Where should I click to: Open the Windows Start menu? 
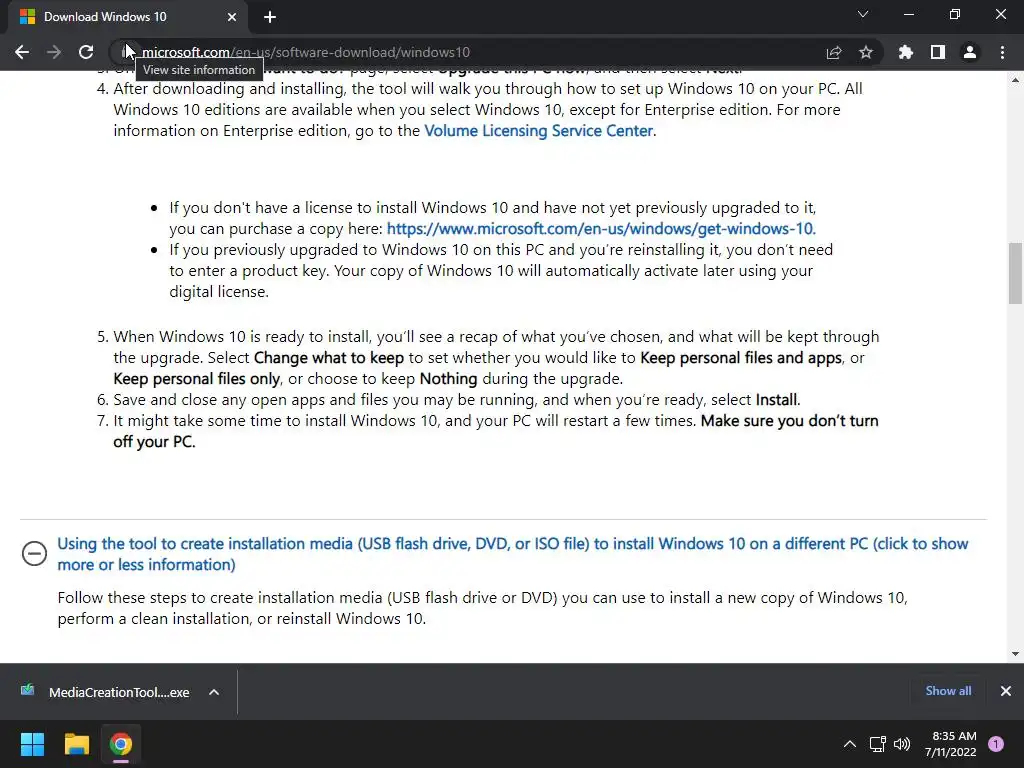32,744
